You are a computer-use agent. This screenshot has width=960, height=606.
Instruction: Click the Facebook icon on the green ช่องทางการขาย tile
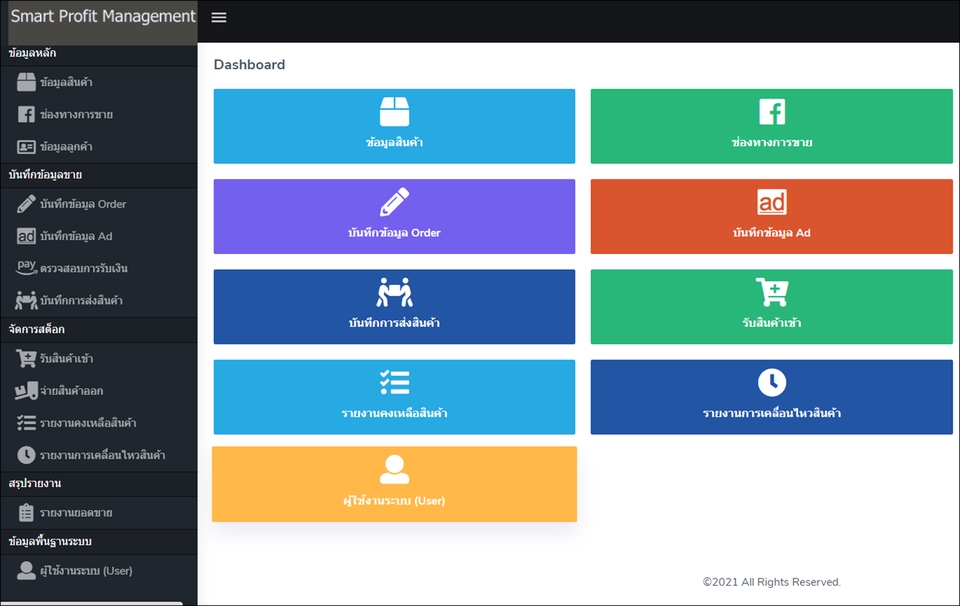tap(772, 111)
